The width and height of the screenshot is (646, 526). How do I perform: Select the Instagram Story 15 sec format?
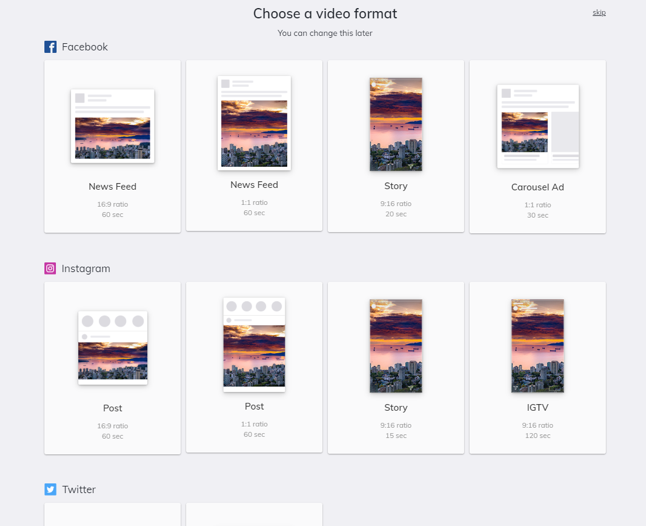coord(396,368)
